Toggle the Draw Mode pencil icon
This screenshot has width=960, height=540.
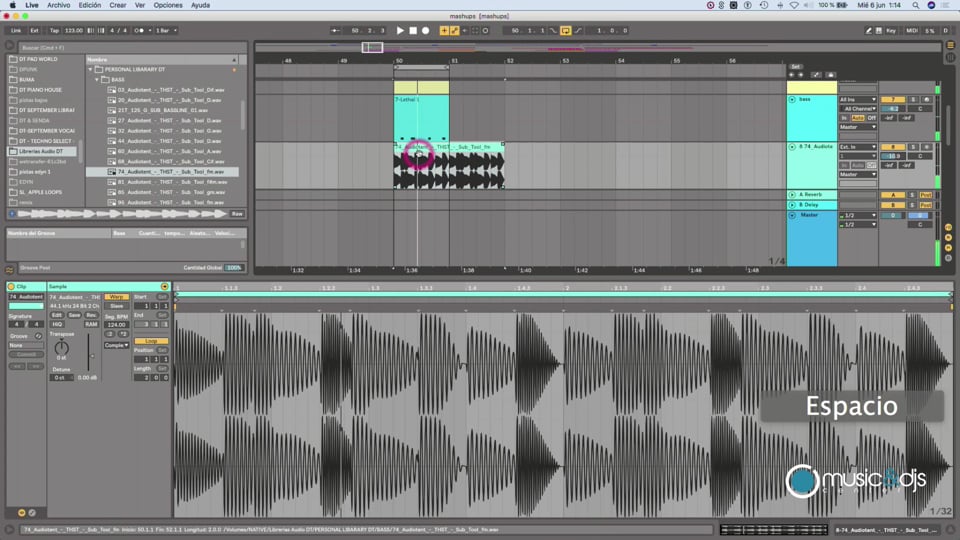point(868,30)
